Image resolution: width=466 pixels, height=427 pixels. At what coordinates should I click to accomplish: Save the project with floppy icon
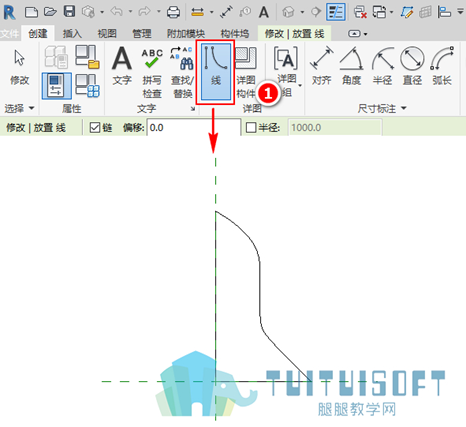(69, 12)
